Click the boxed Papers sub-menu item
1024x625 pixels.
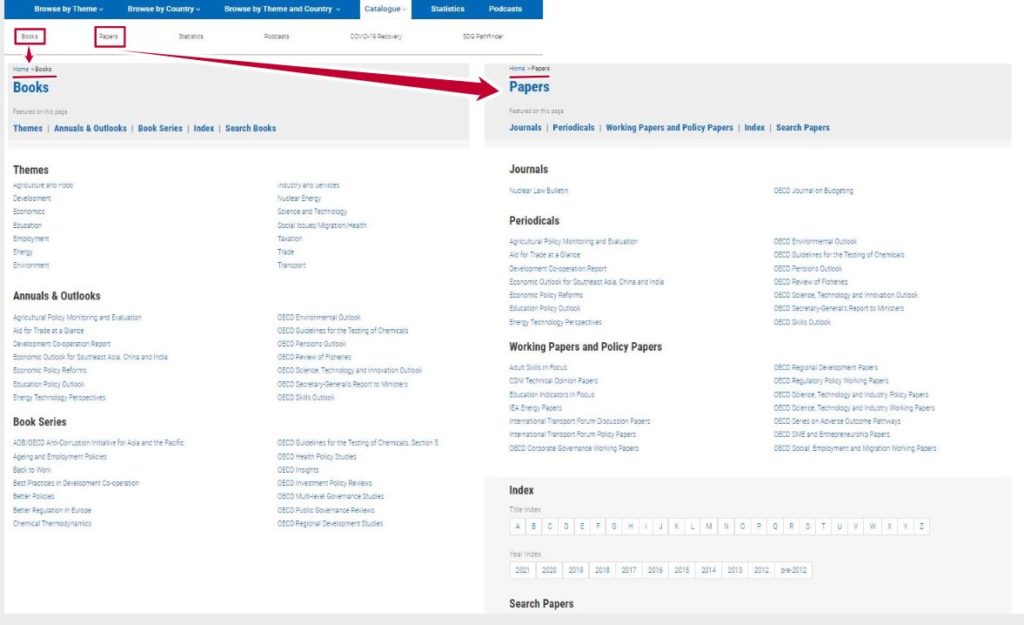coord(109,37)
